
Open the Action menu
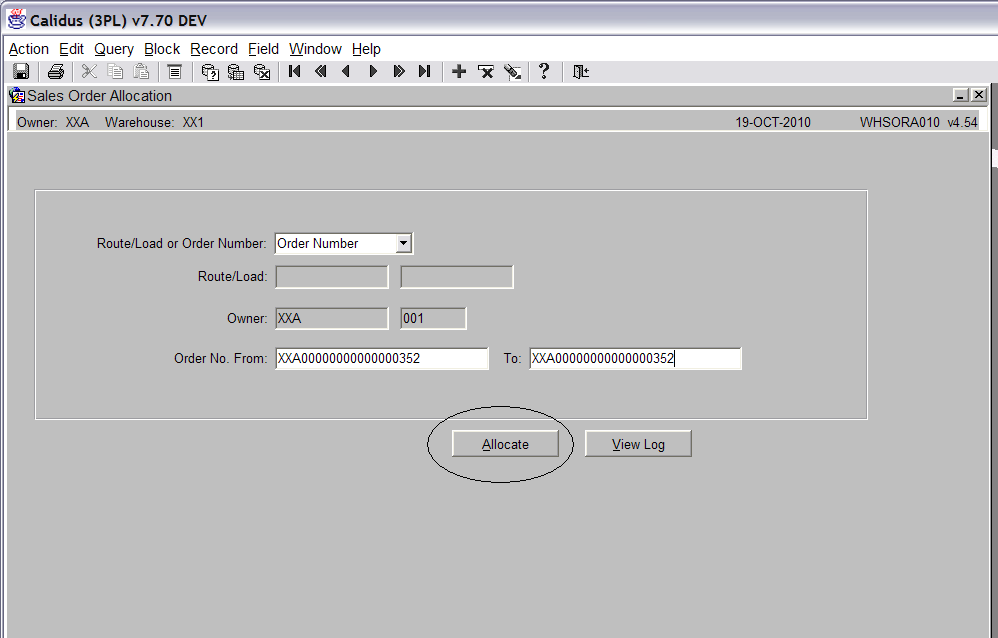coord(29,49)
